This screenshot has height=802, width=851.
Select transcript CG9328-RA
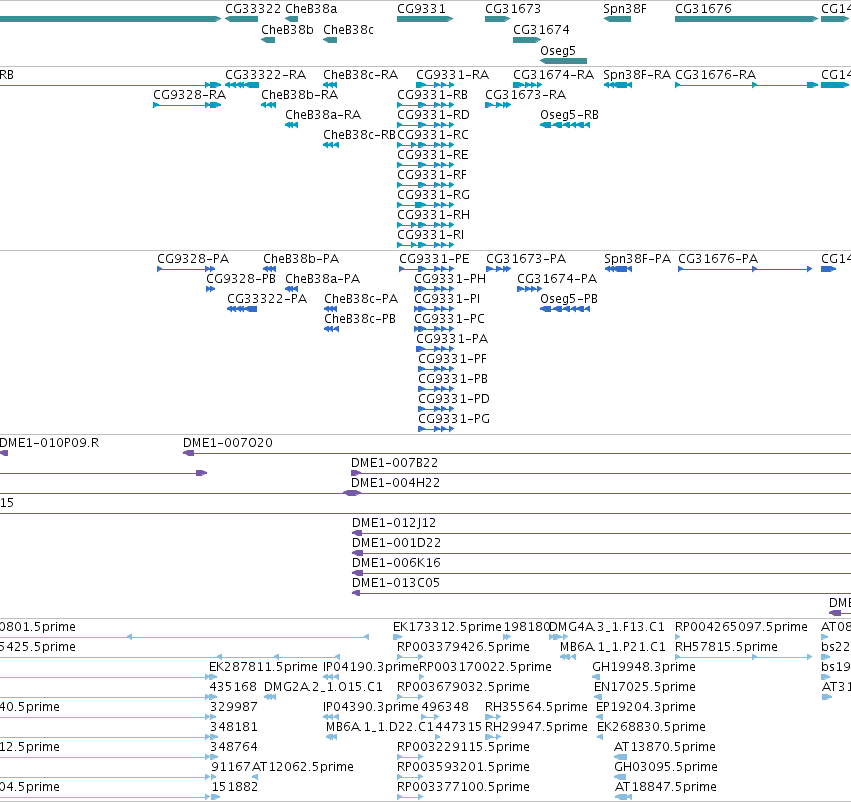189,95
